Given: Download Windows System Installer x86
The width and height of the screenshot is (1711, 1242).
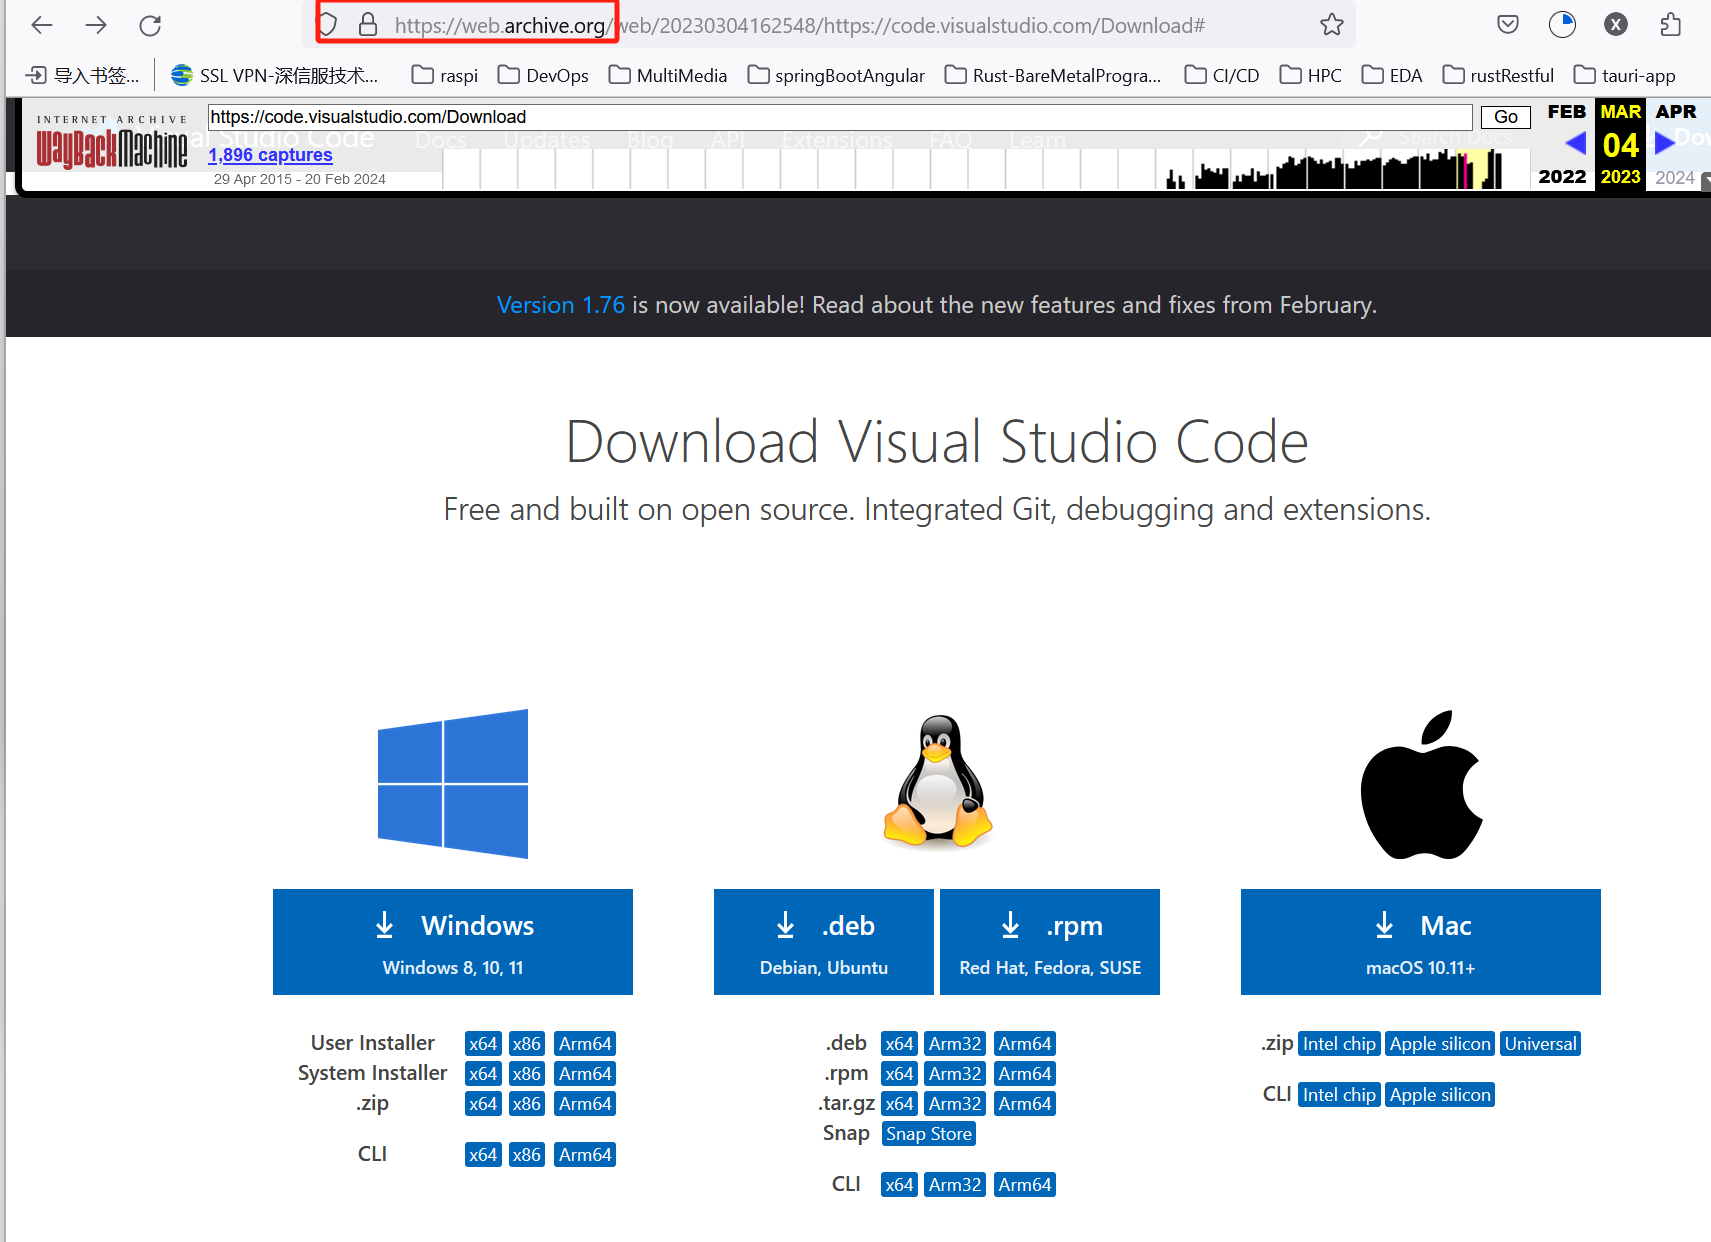Looking at the screenshot, I should [527, 1074].
